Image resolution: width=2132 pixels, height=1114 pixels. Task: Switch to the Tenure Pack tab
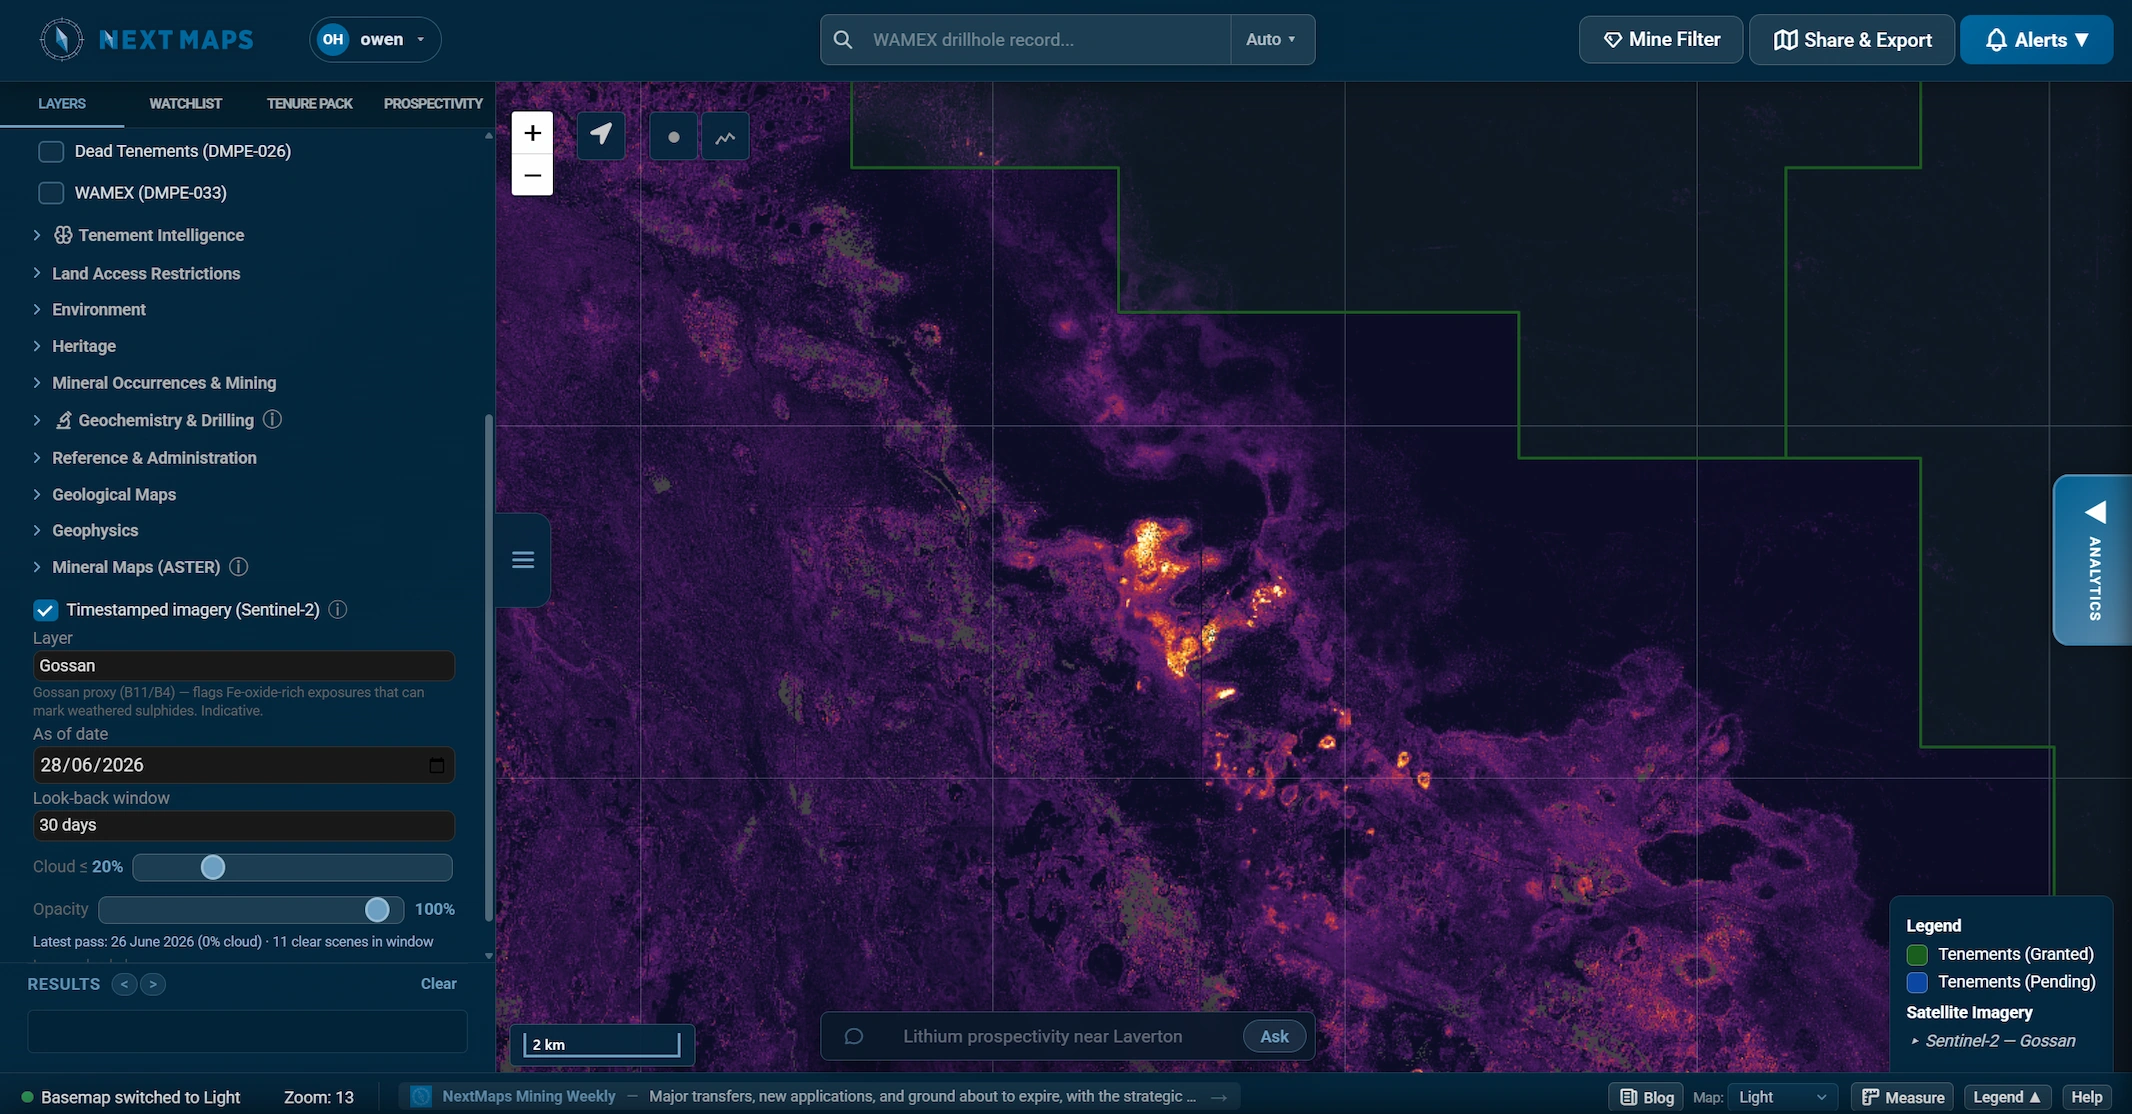(310, 104)
